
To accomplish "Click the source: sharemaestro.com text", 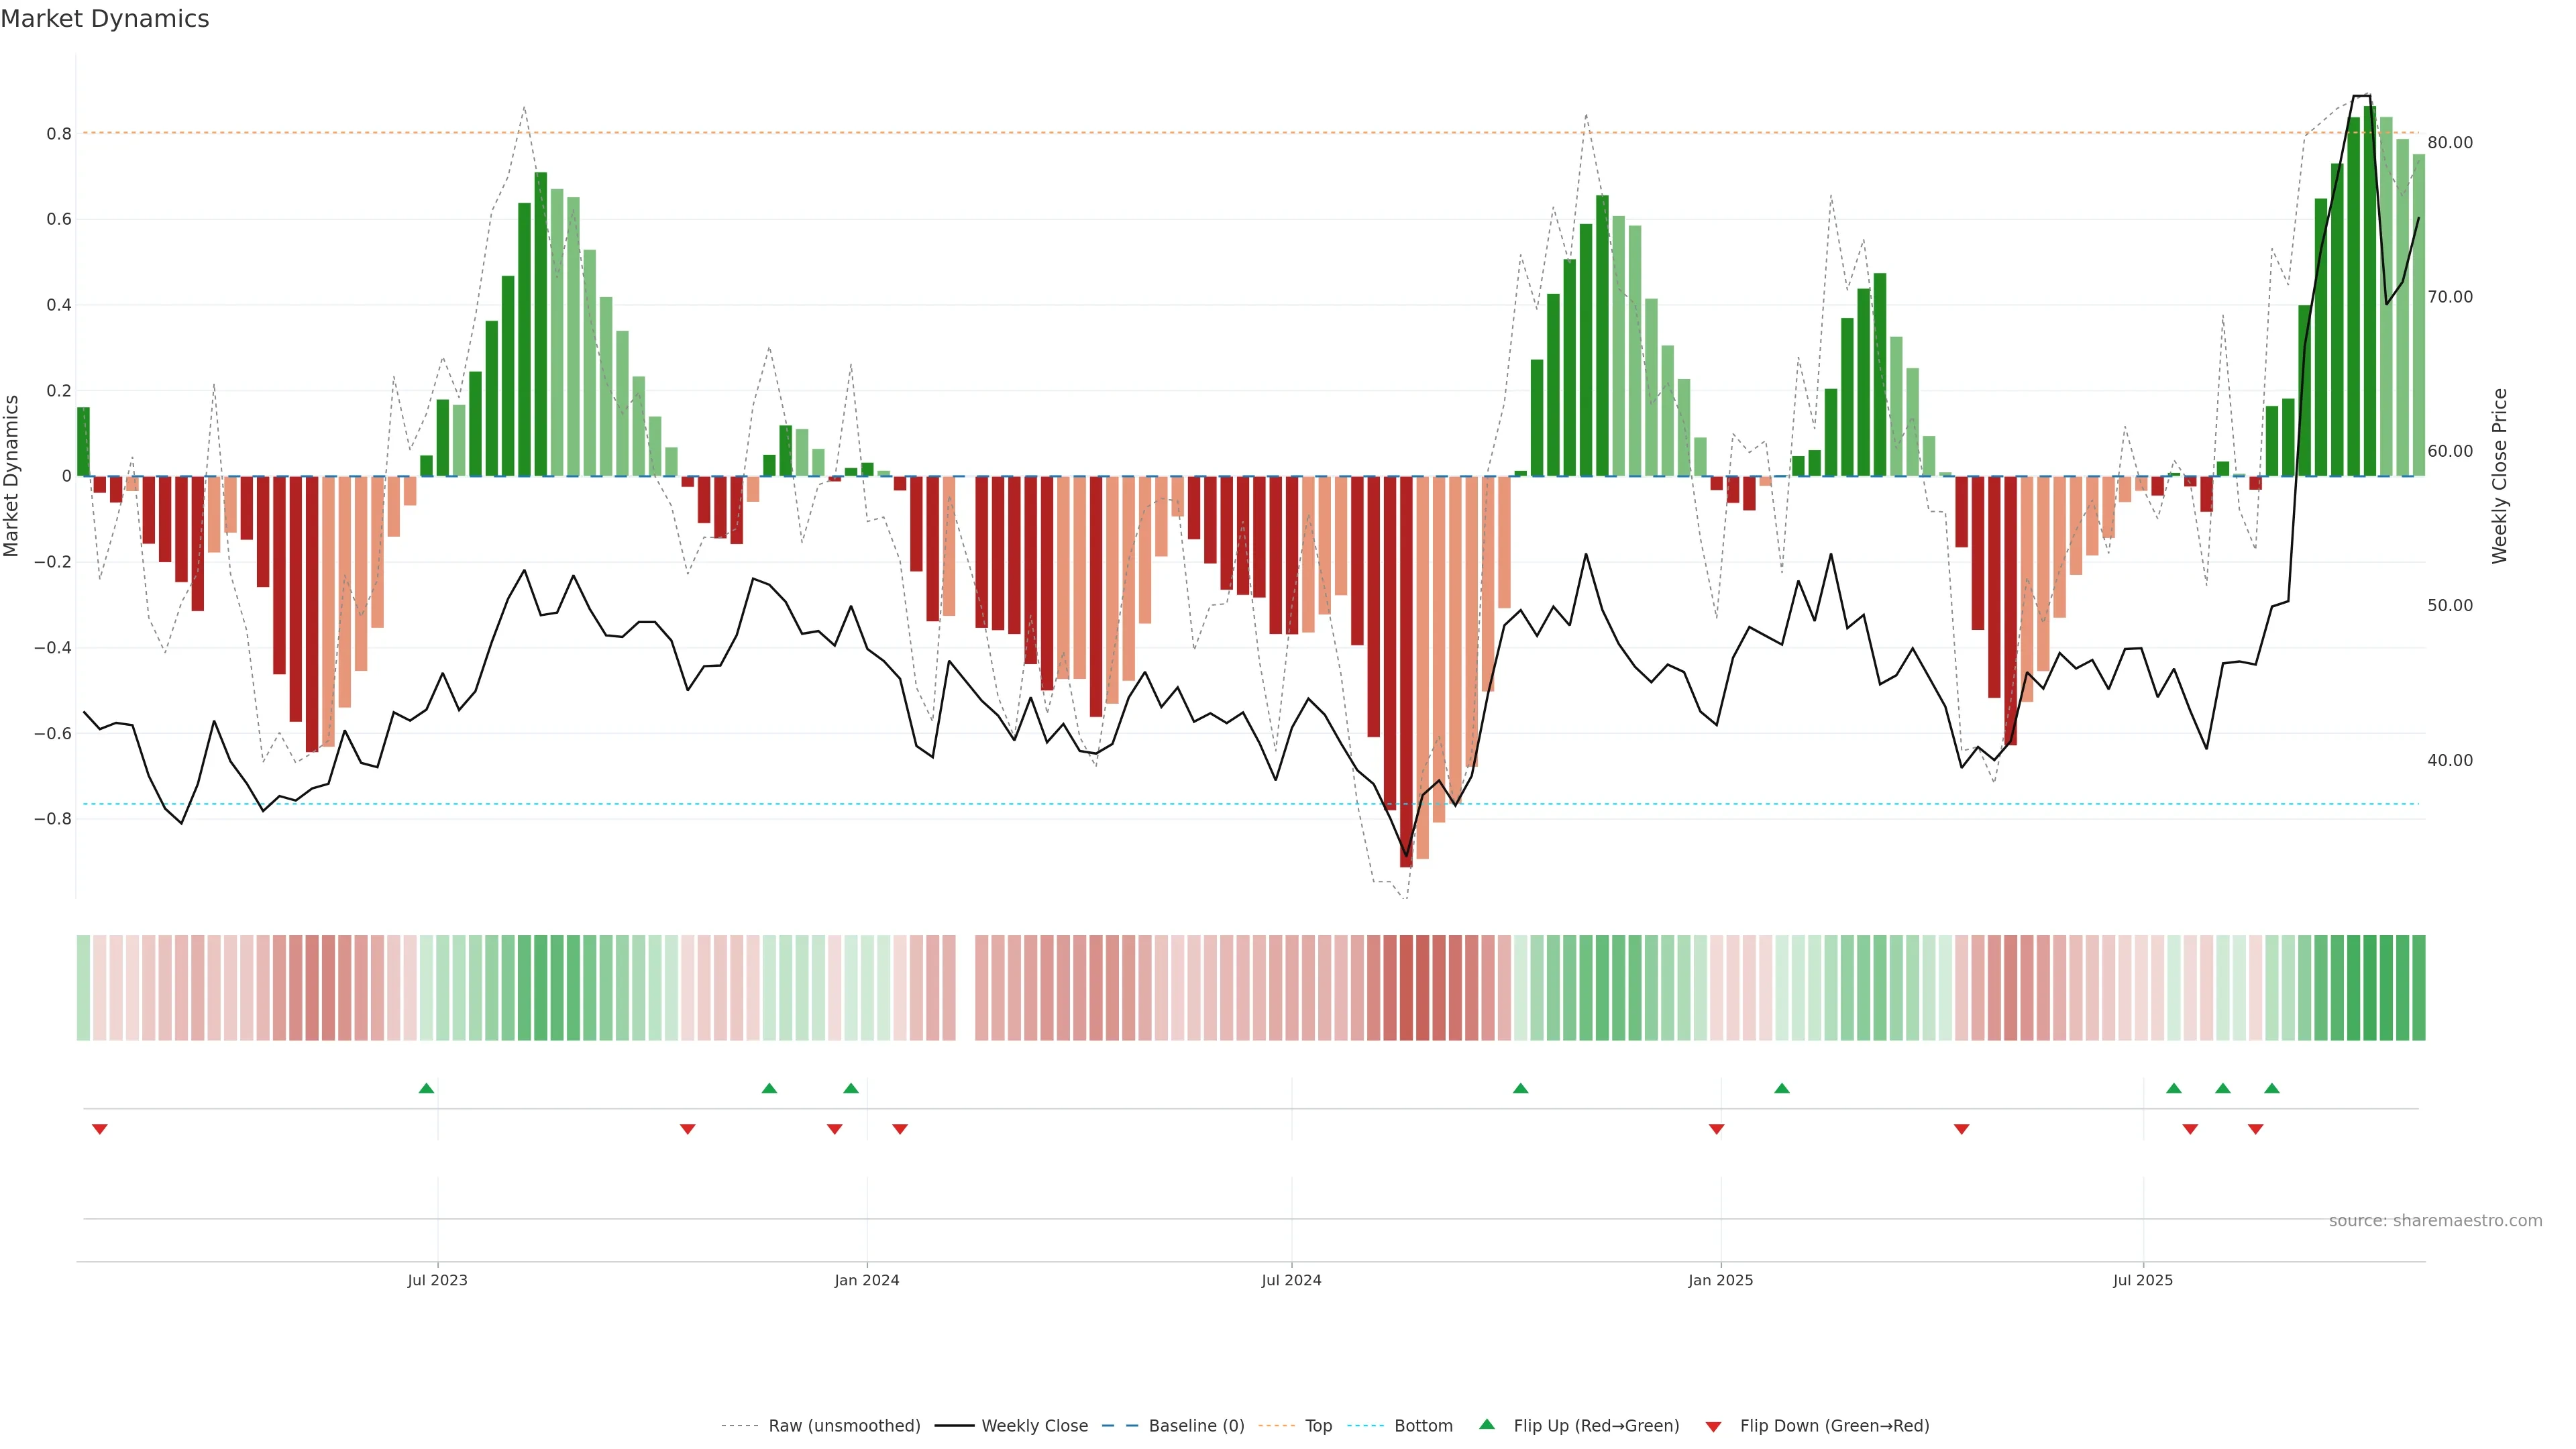I will coord(2435,1221).
